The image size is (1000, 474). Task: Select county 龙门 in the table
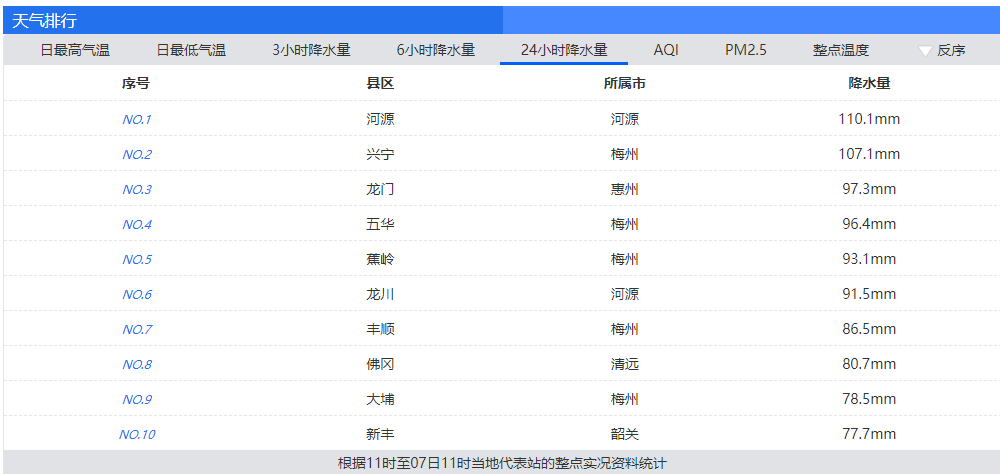click(x=380, y=189)
